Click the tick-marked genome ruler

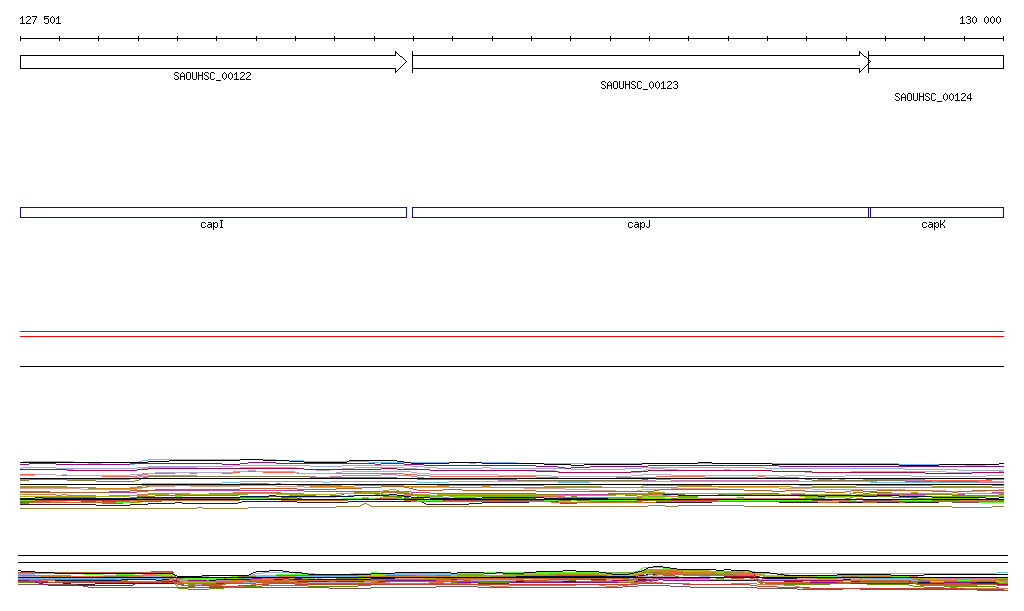click(512, 39)
